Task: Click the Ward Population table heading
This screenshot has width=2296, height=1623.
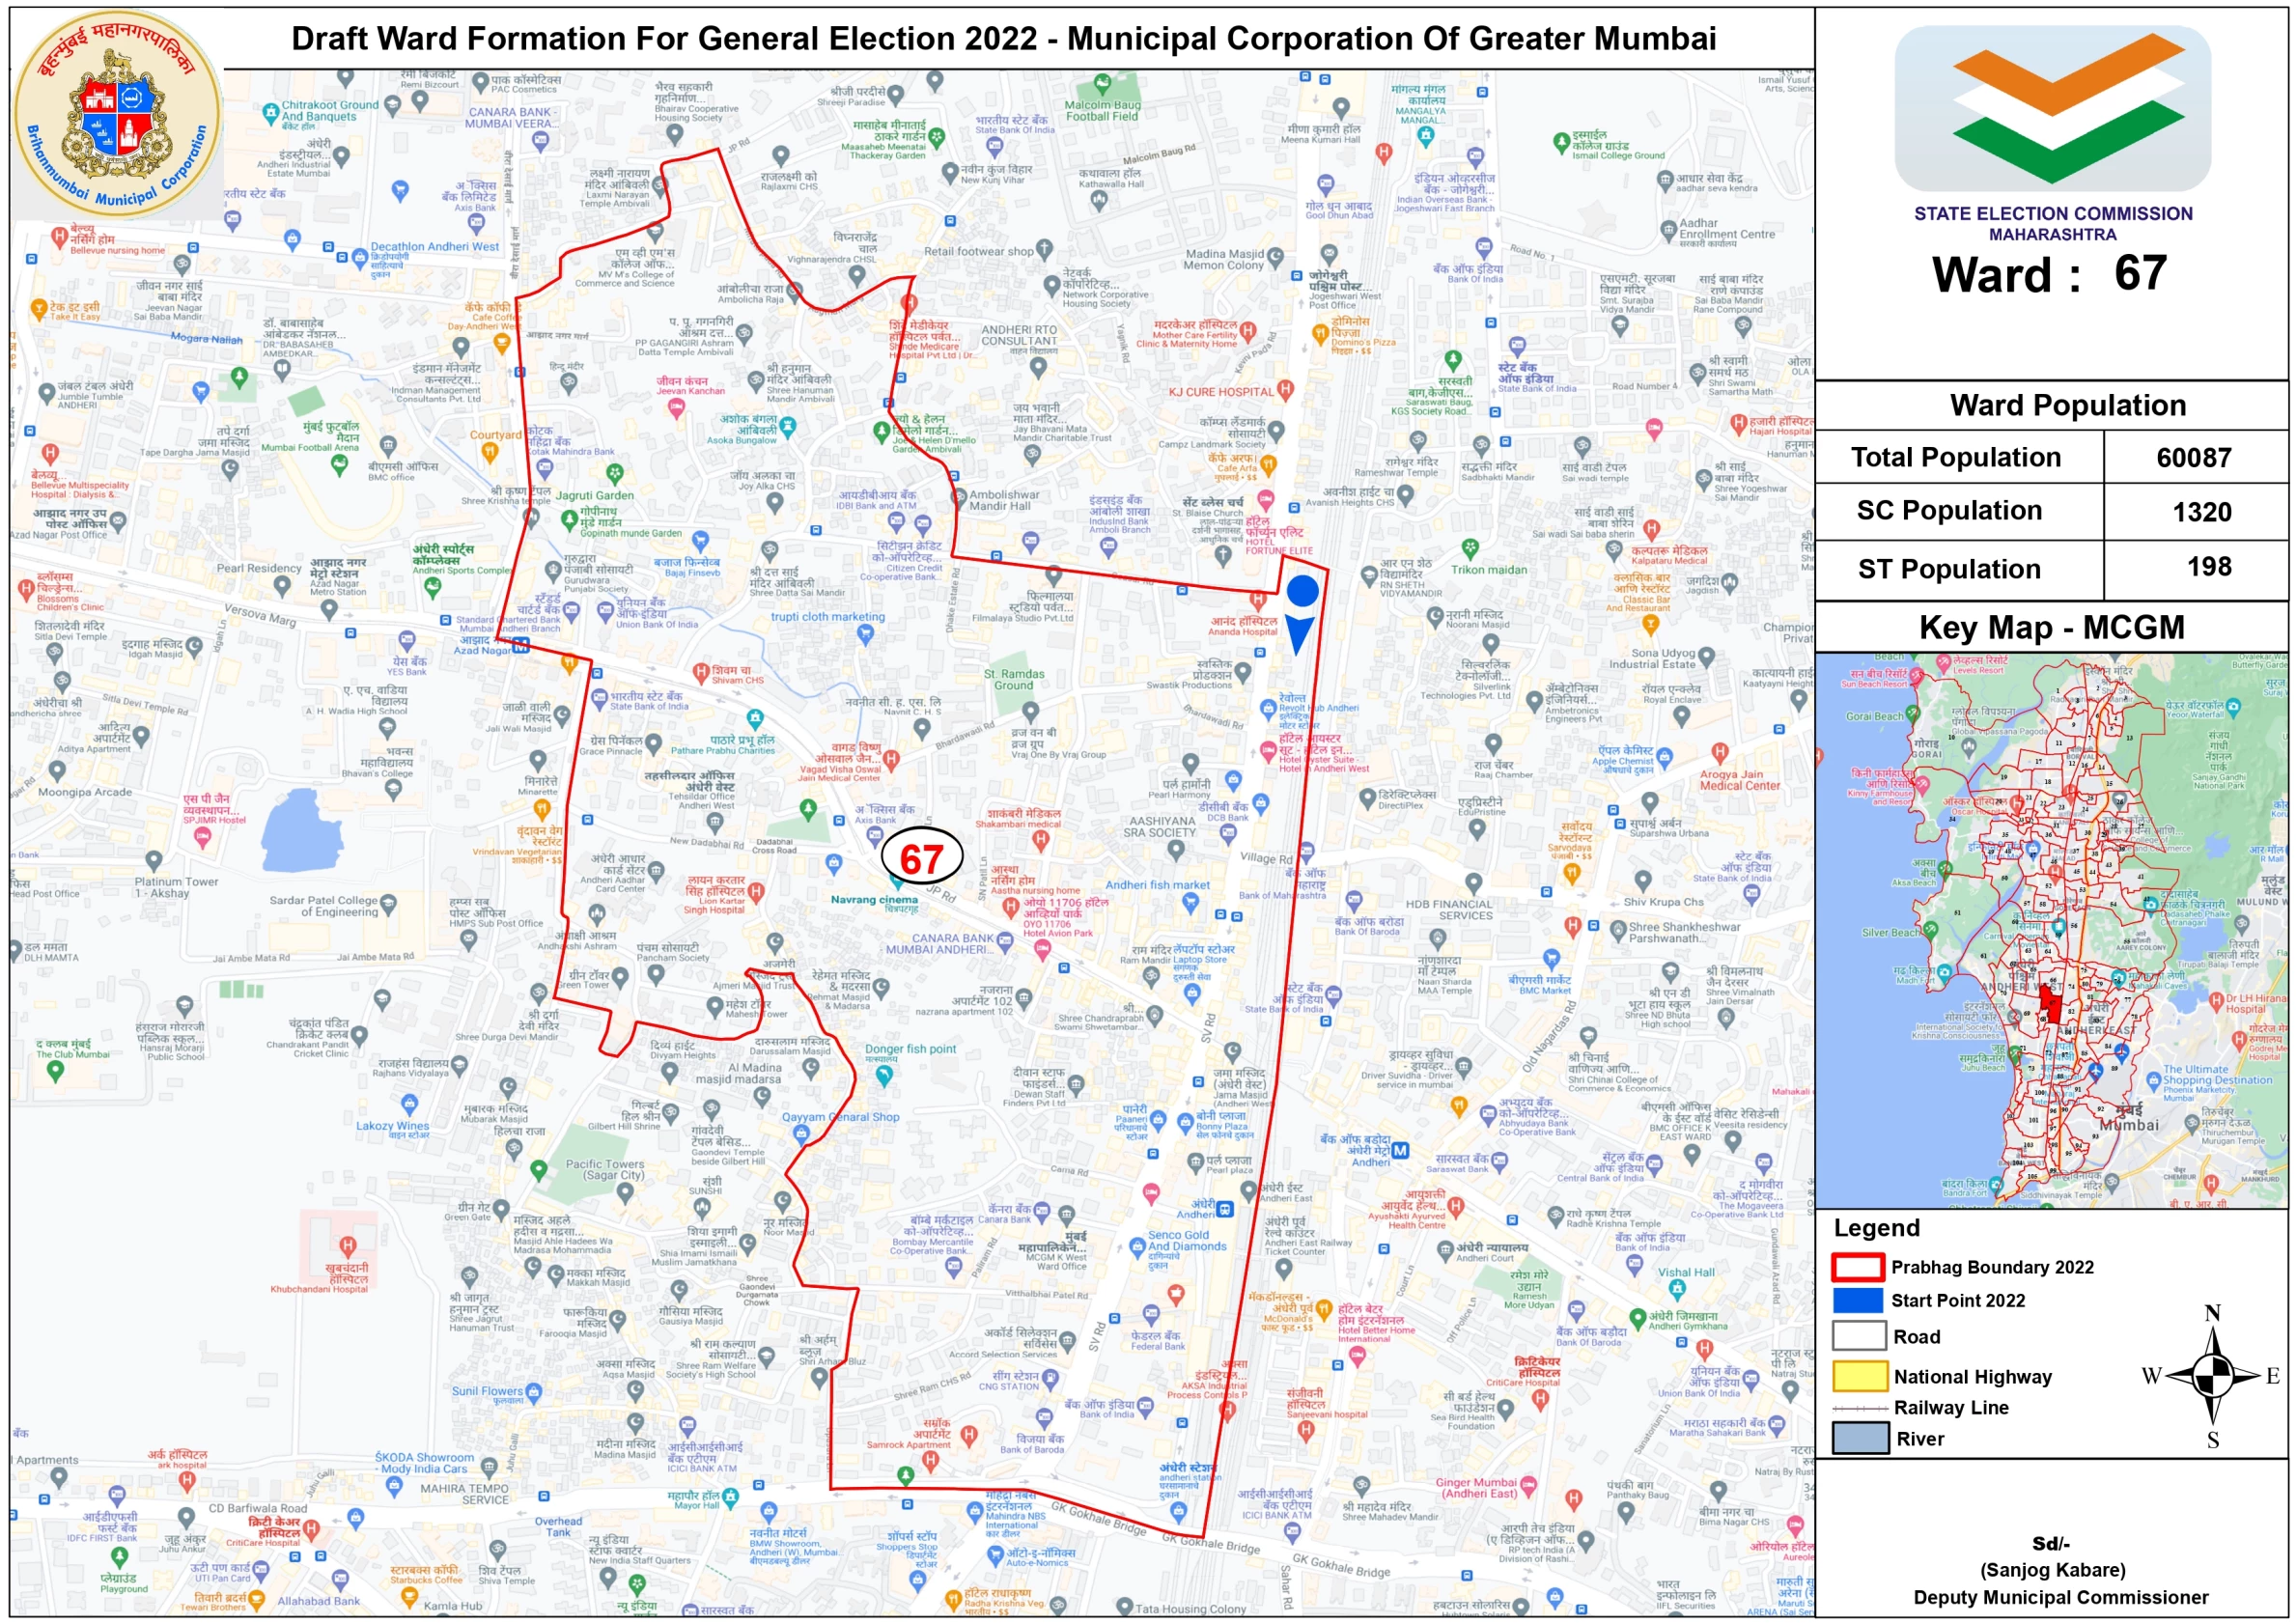Action: tap(2067, 405)
